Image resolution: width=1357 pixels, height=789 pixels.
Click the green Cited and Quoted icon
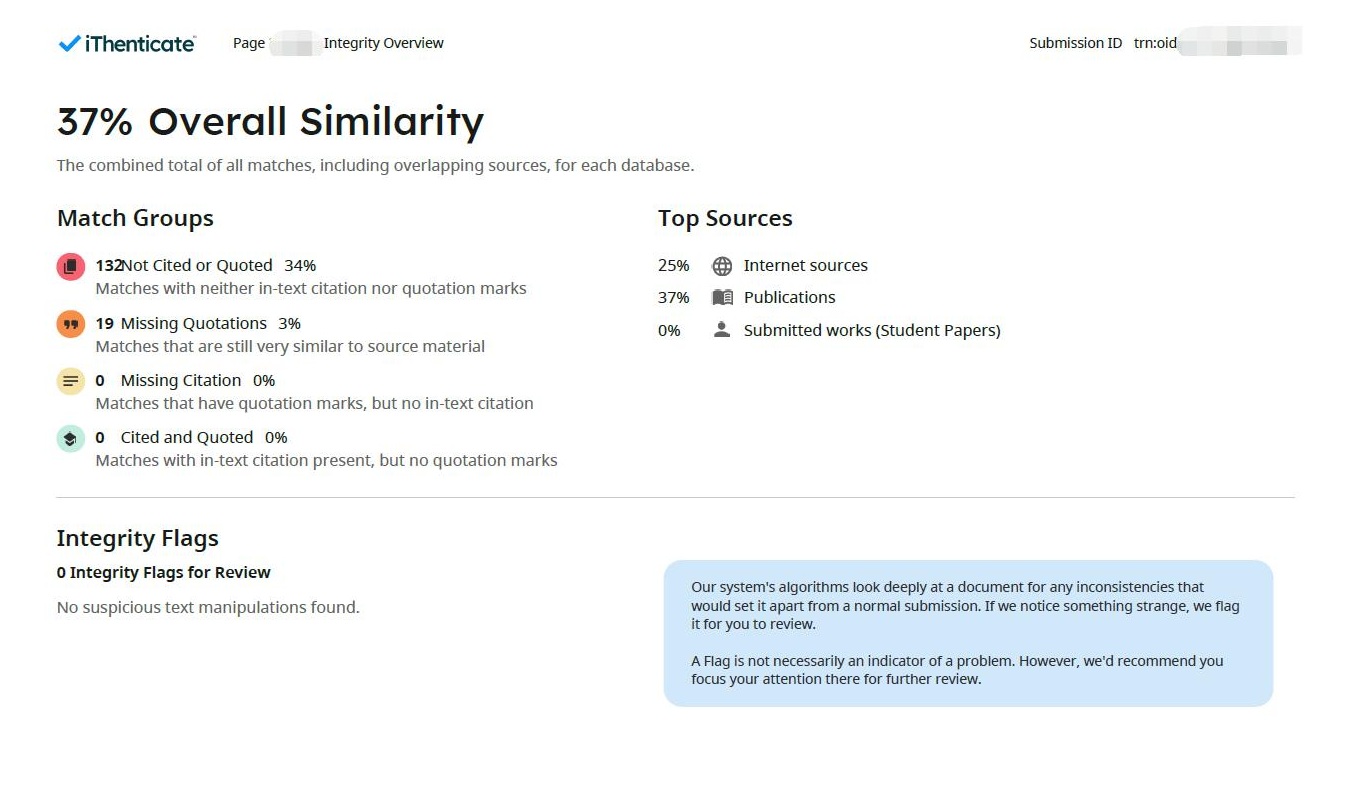70,438
